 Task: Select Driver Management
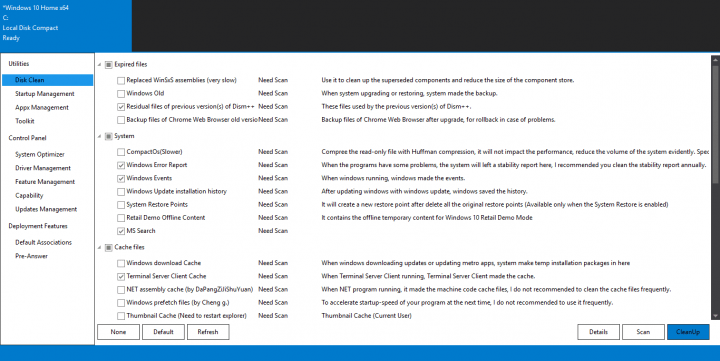click(43, 168)
